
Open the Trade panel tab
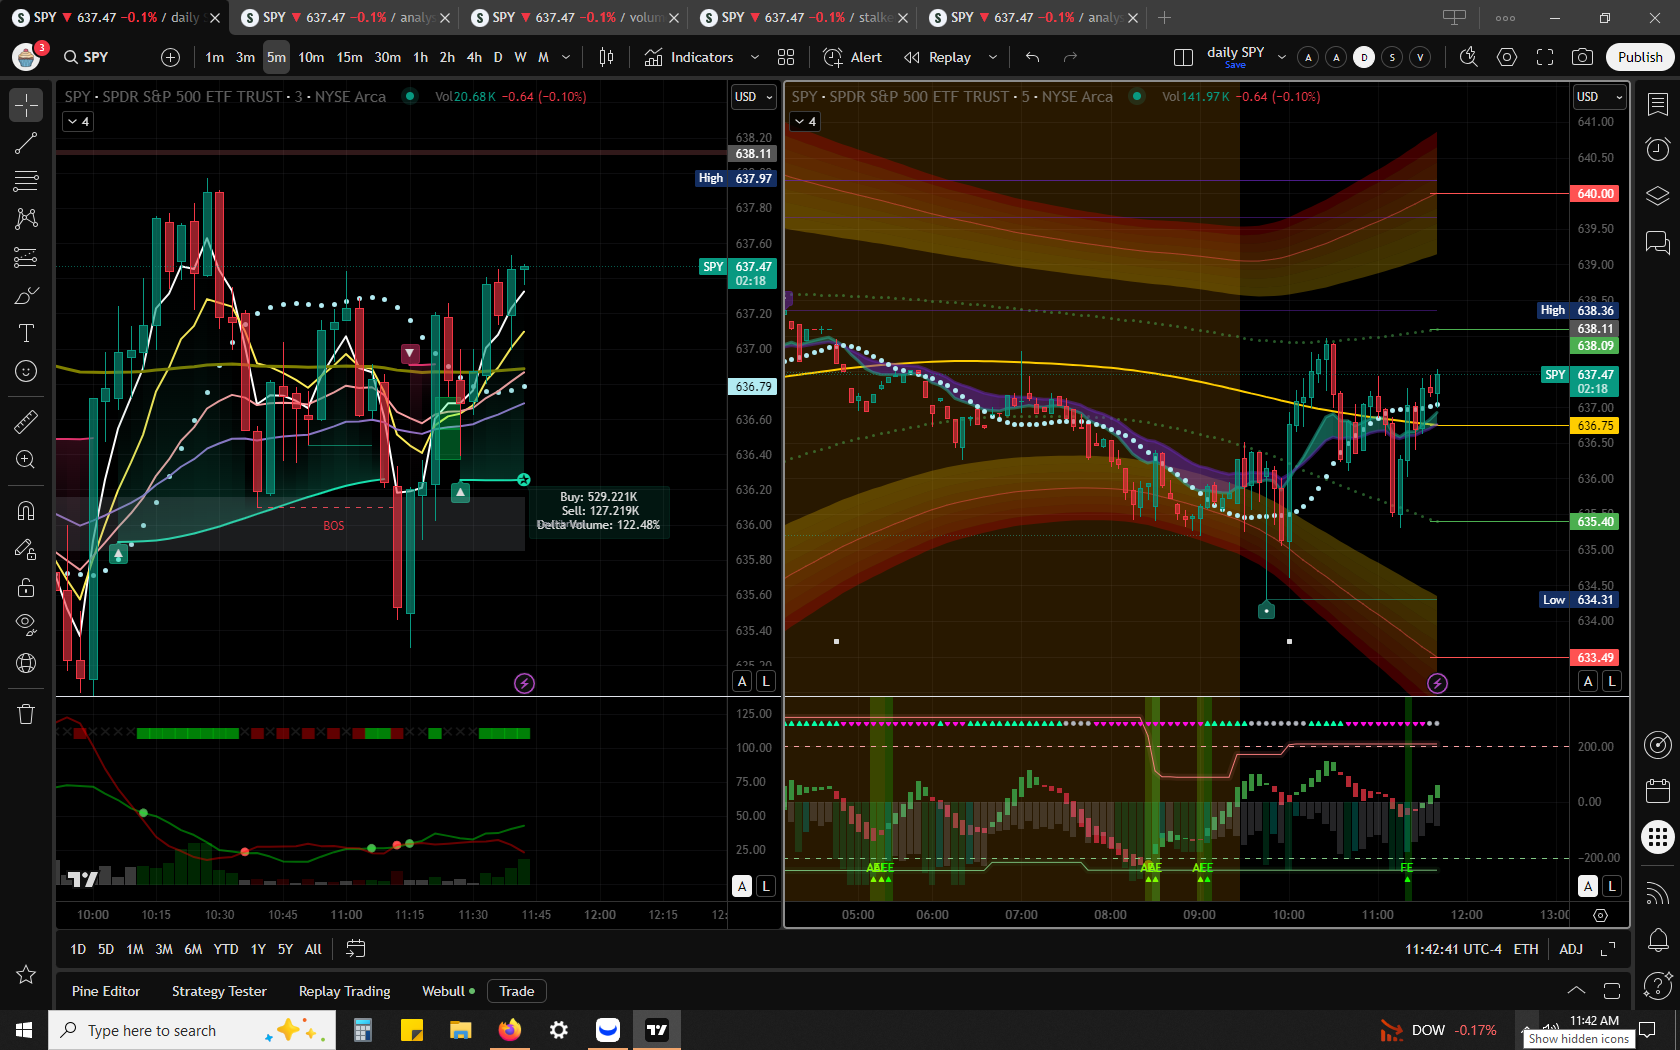tap(516, 991)
